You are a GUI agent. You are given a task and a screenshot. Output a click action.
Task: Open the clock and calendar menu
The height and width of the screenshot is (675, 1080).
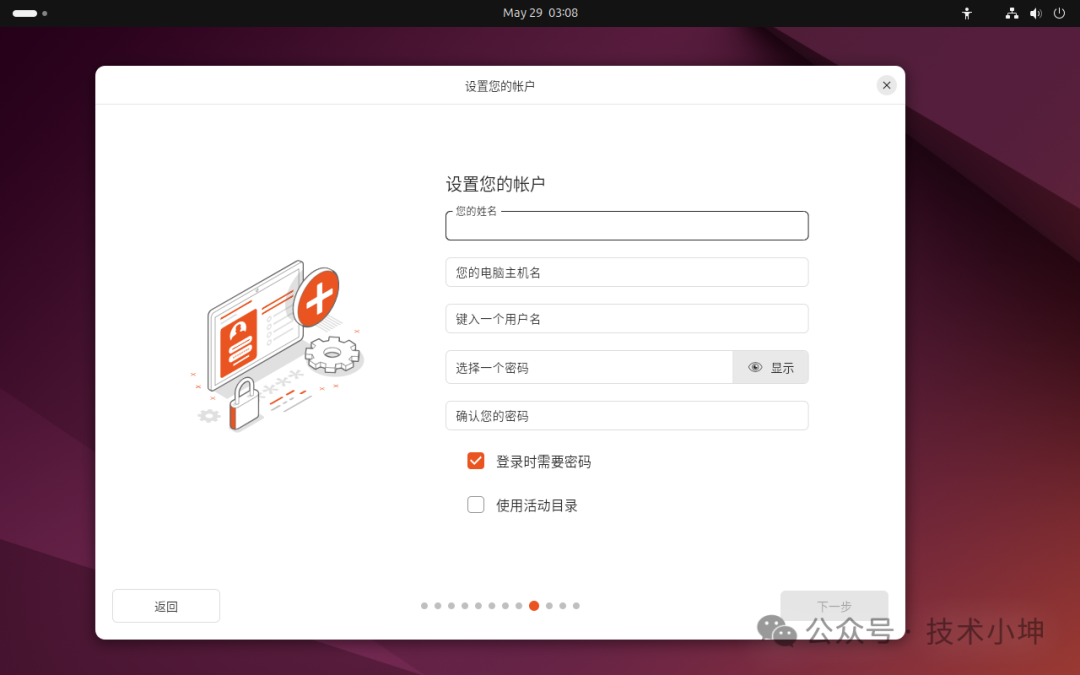click(x=540, y=13)
